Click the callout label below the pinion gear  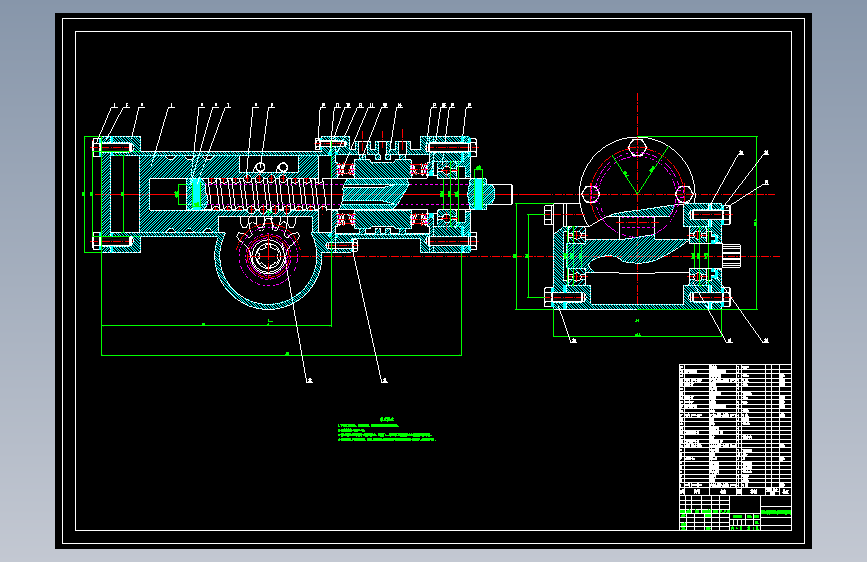click(x=309, y=380)
